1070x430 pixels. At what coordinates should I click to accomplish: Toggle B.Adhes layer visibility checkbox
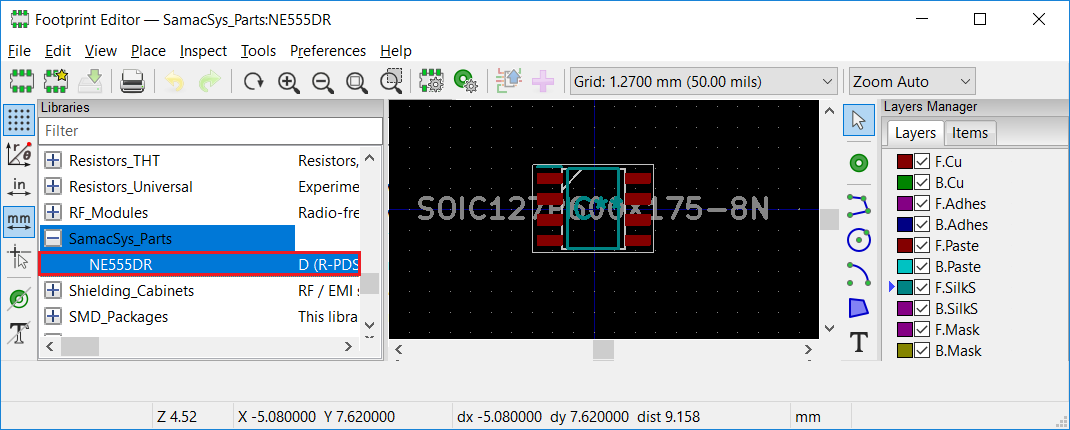[922, 225]
